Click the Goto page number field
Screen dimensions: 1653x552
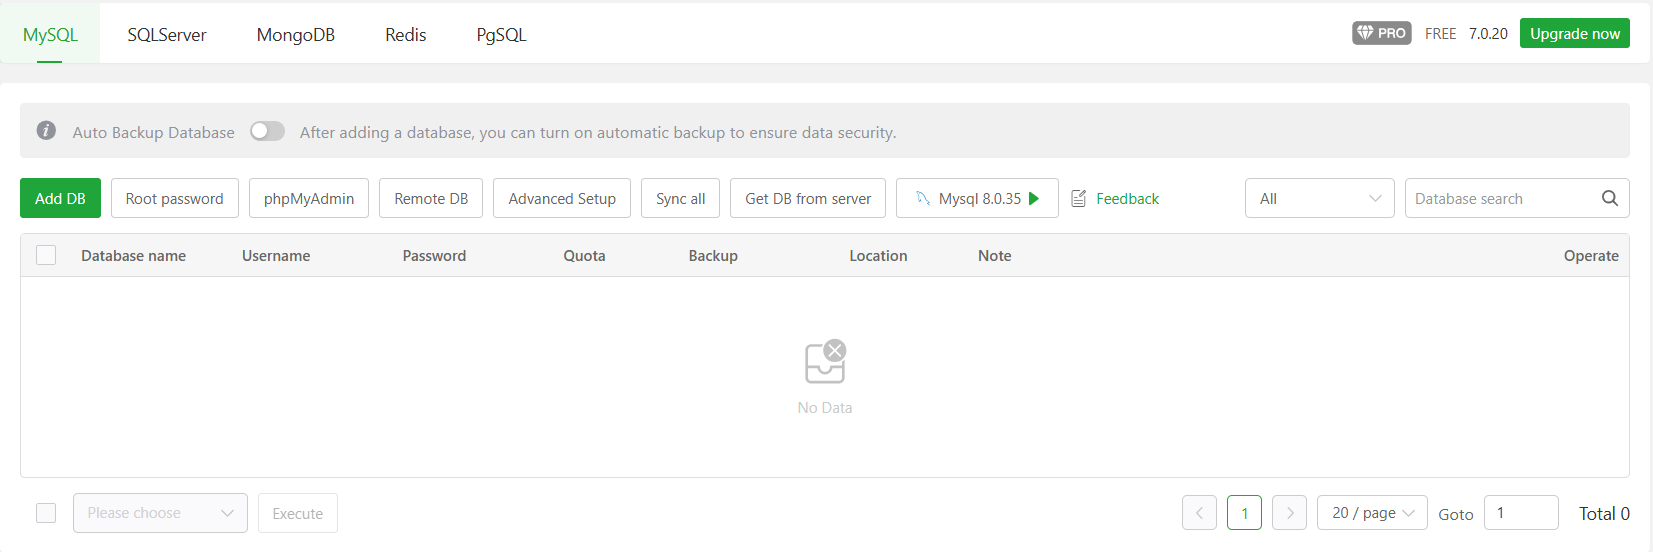[1520, 513]
